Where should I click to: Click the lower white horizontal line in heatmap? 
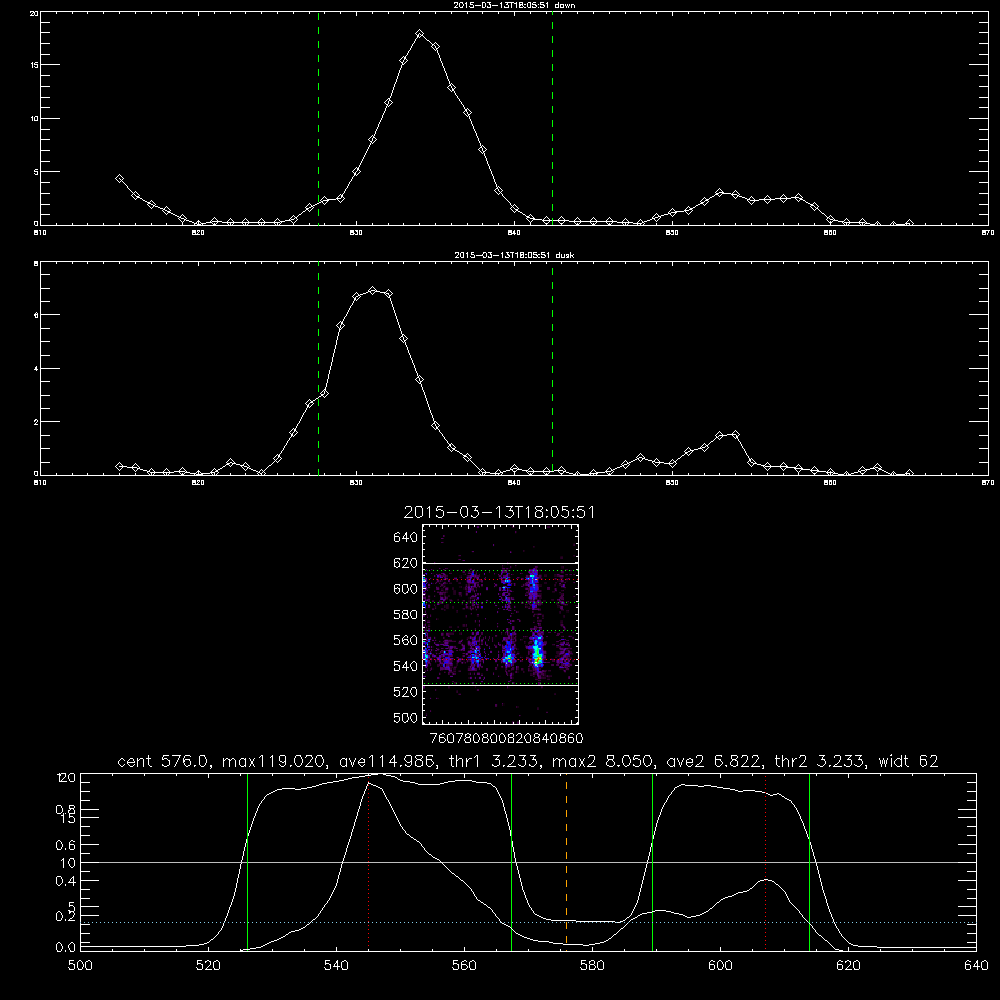(x=501, y=686)
